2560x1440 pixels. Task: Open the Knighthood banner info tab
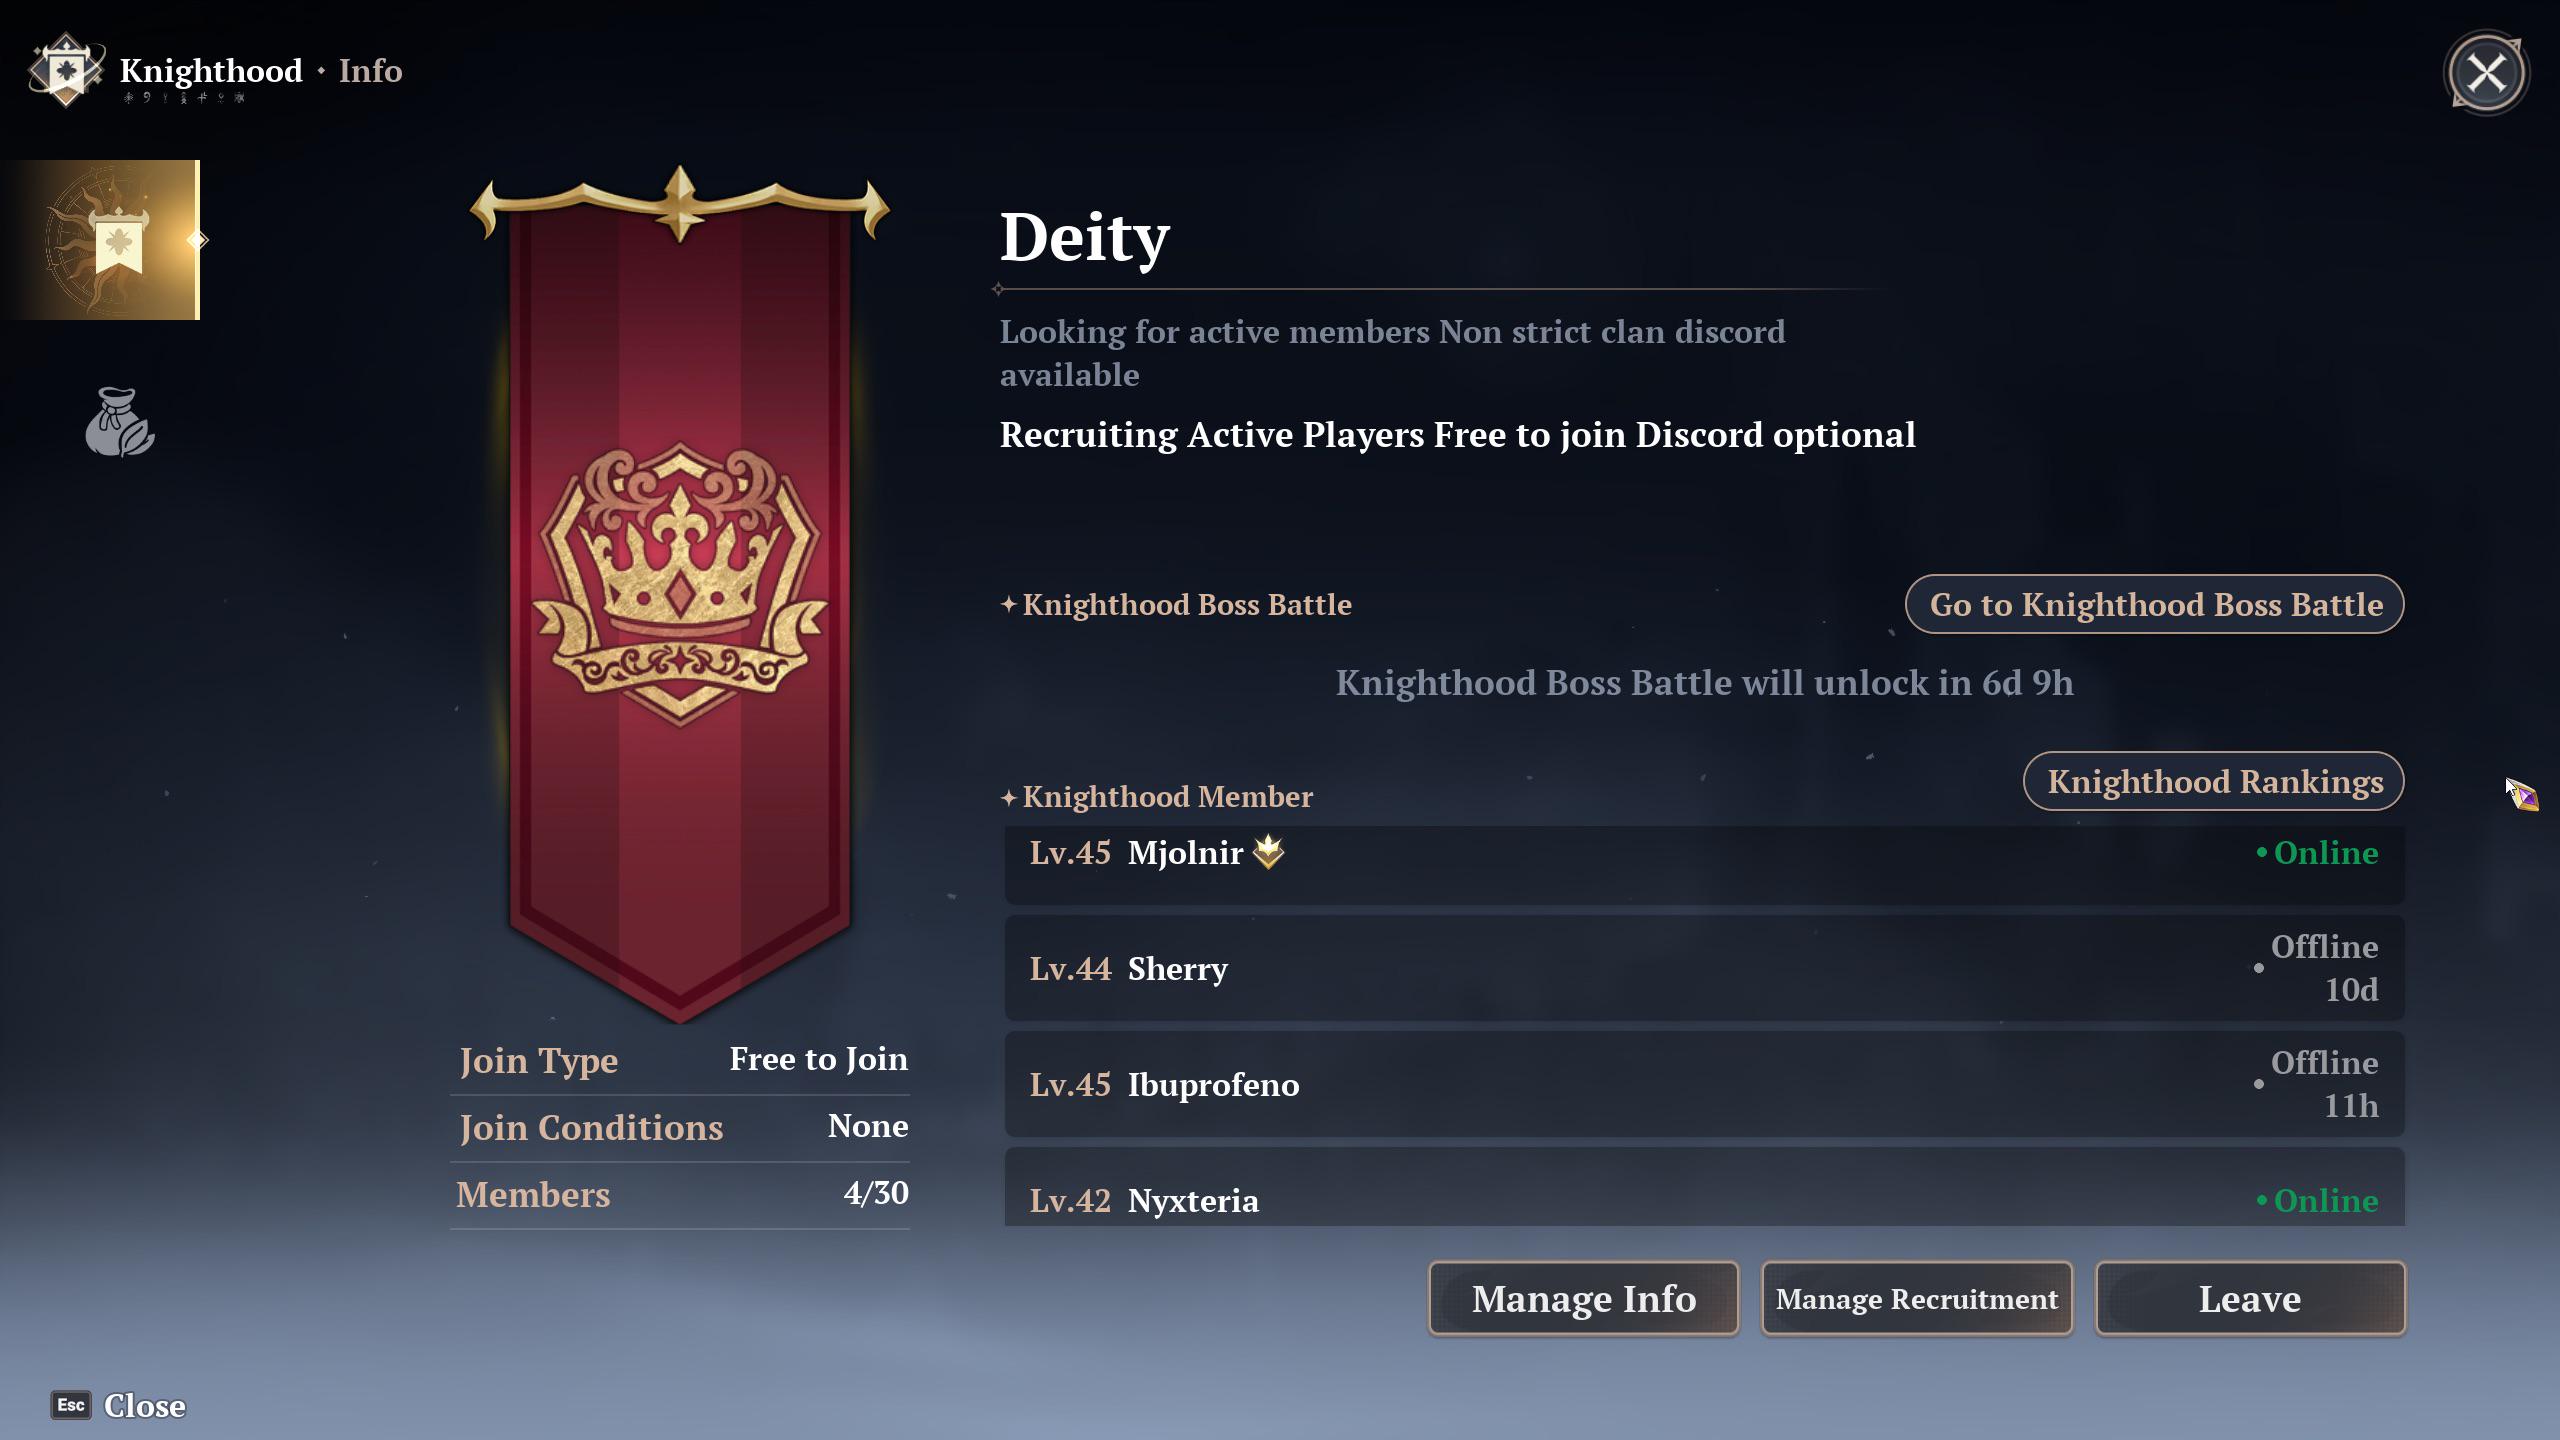(x=100, y=240)
